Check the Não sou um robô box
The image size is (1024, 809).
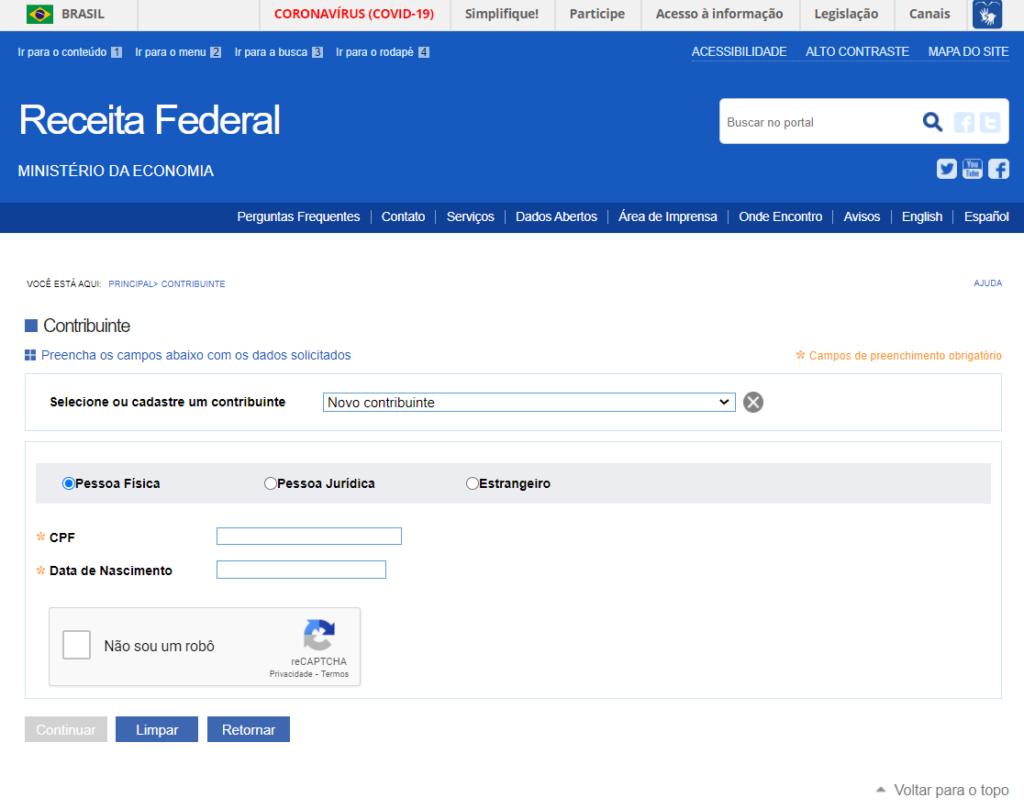click(x=76, y=645)
